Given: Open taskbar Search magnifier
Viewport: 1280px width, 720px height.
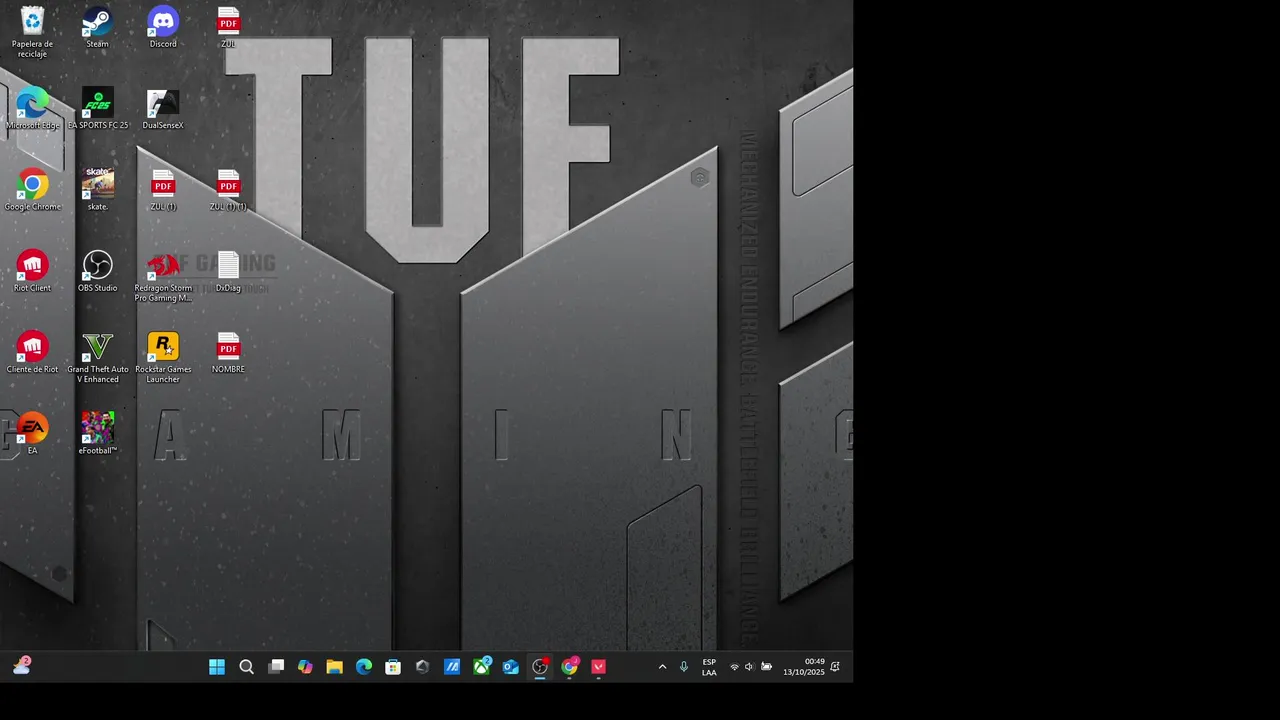Looking at the screenshot, I should pos(246,667).
